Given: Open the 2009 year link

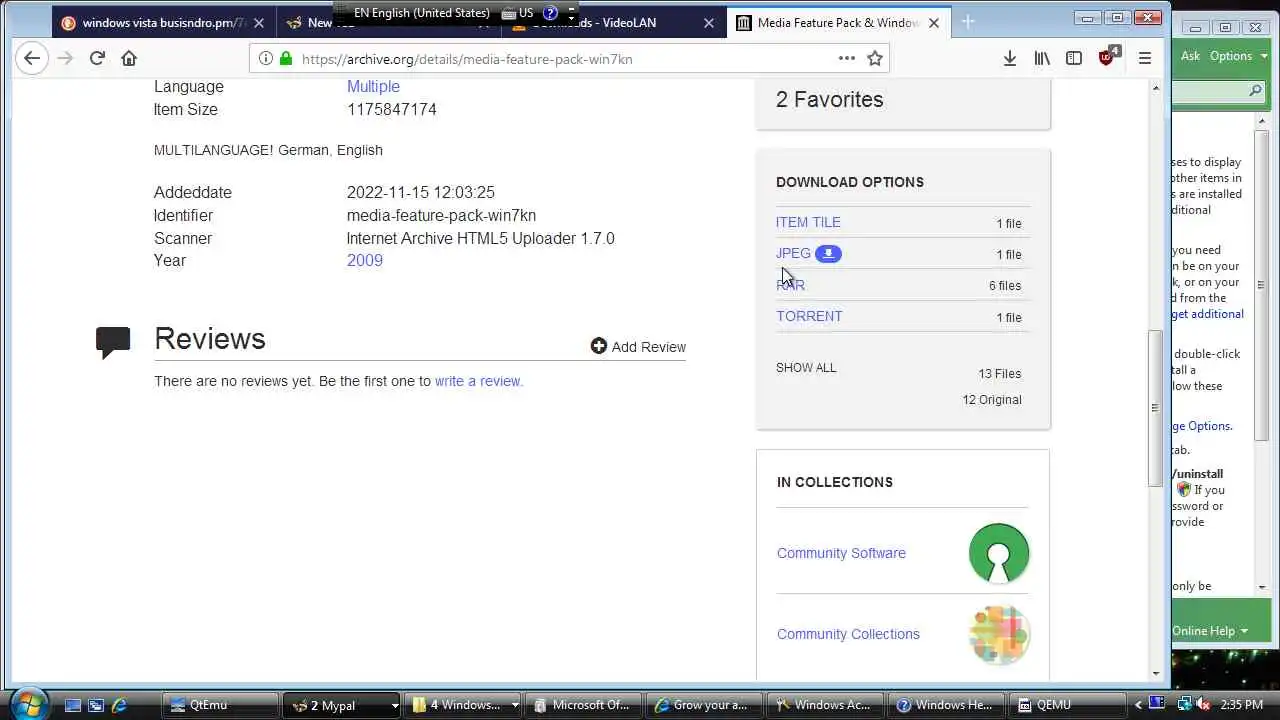Looking at the screenshot, I should click(365, 260).
